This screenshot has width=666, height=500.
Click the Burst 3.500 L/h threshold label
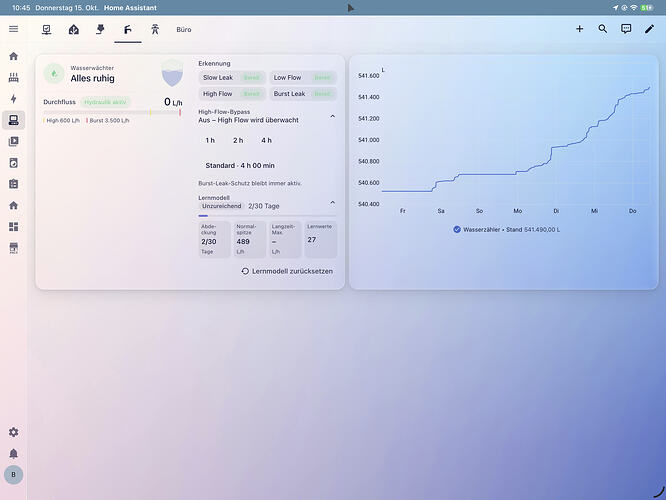tap(108, 121)
